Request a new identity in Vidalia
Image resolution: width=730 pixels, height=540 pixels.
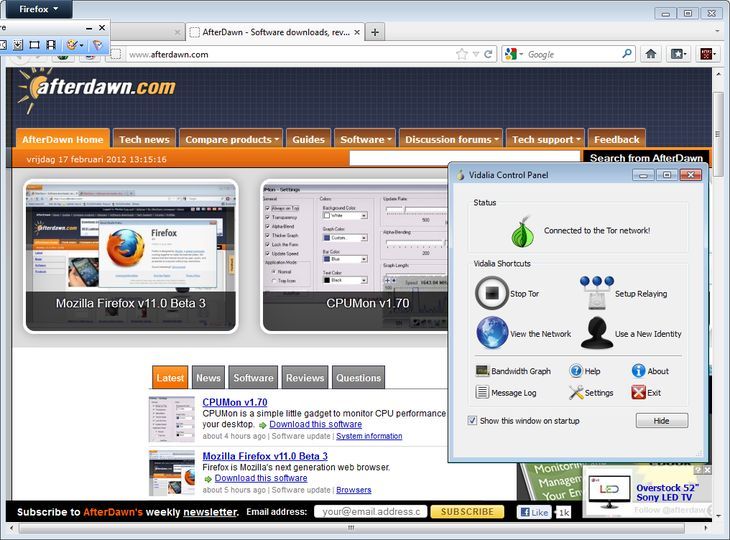click(632, 333)
